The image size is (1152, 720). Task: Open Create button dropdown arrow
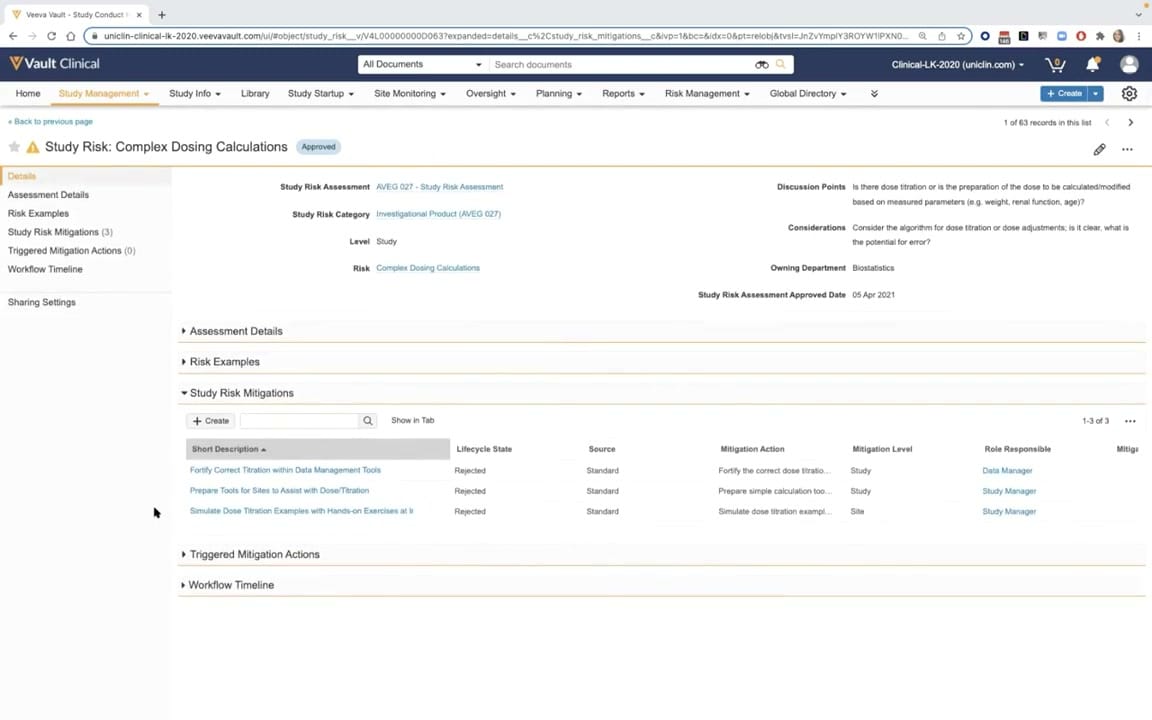click(1095, 94)
